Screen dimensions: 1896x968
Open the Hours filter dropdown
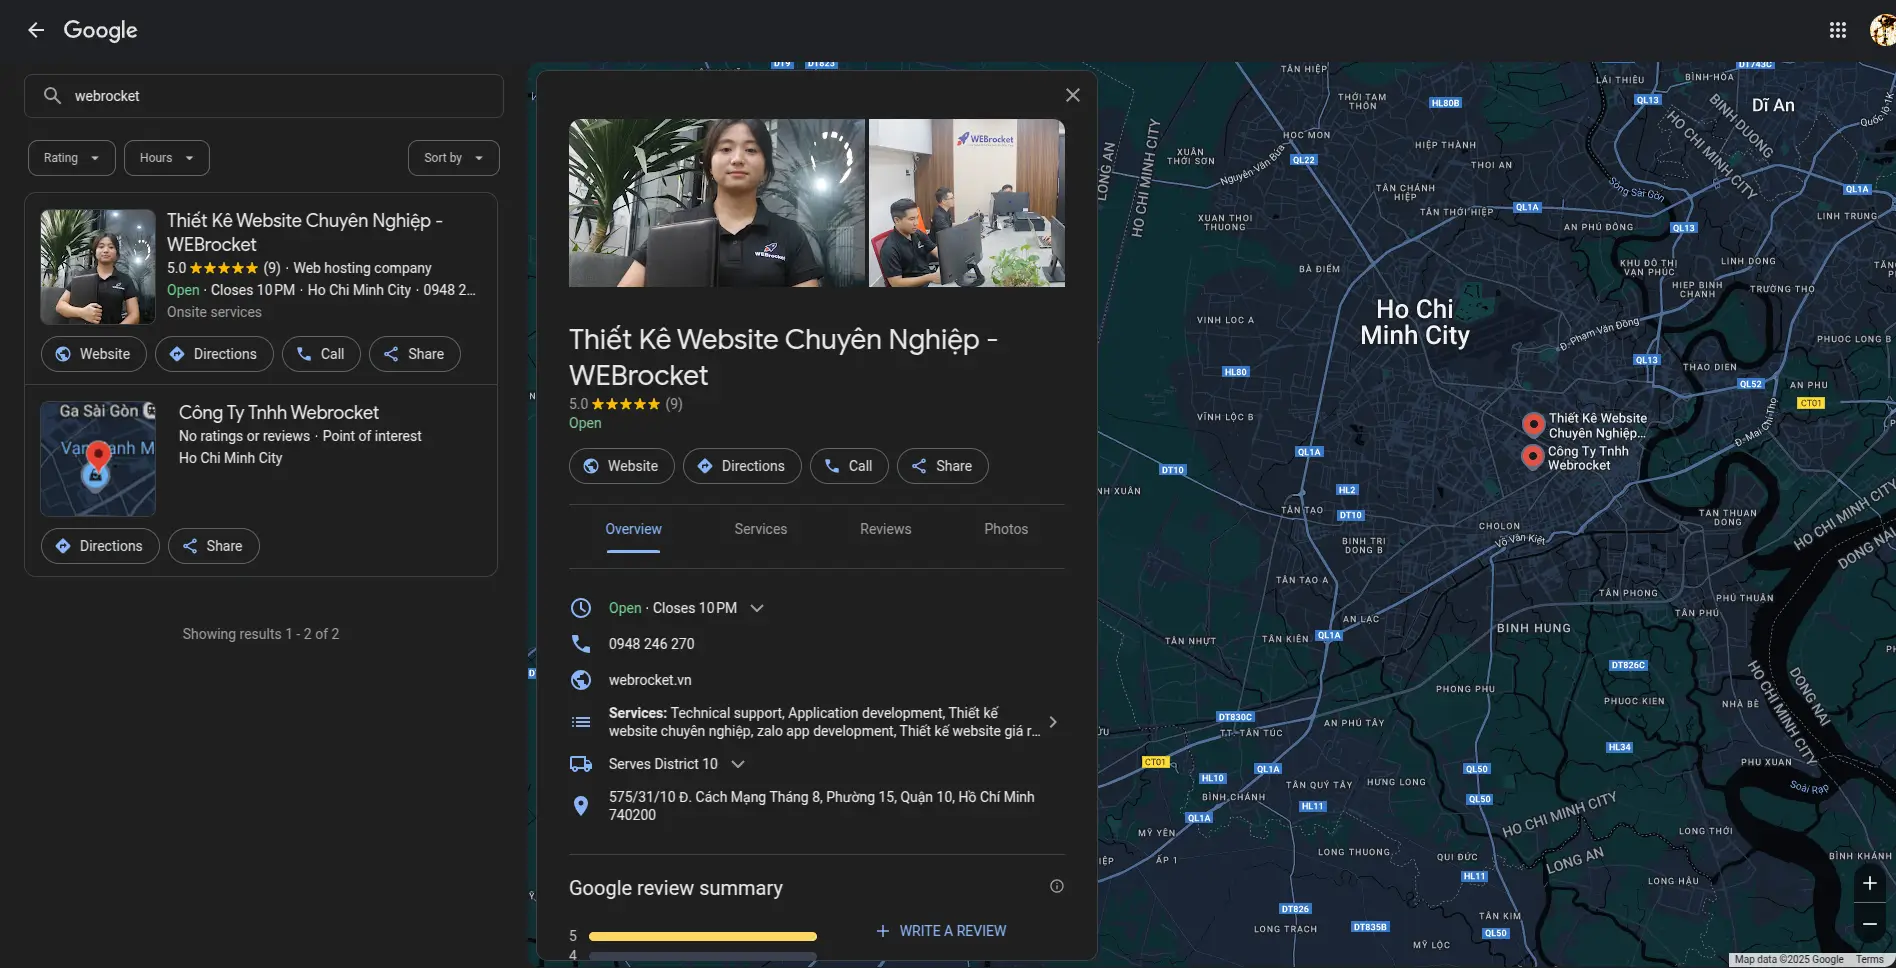[x=166, y=158]
